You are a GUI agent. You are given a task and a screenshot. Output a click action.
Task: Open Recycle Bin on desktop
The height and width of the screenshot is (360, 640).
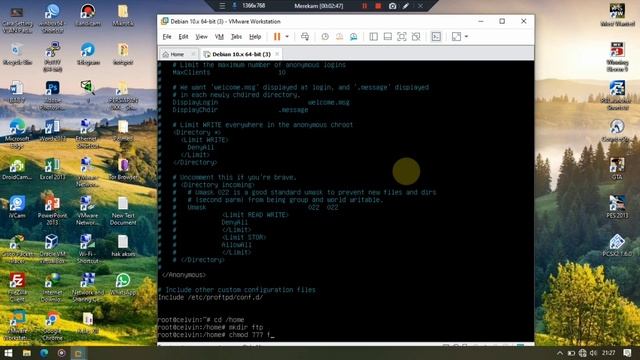pyautogui.click(x=17, y=54)
